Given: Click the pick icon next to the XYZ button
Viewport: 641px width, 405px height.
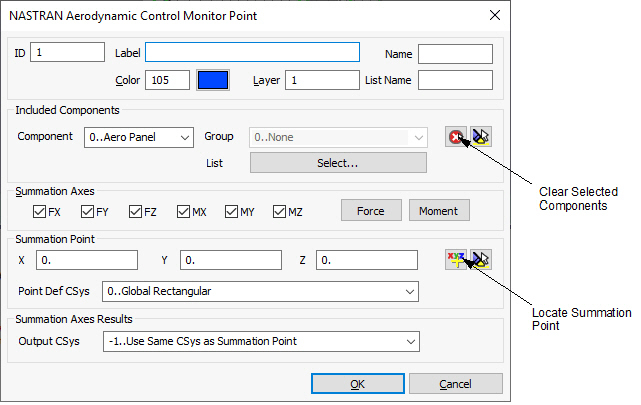Looking at the screenshot, I should click(x=481, y=260).
